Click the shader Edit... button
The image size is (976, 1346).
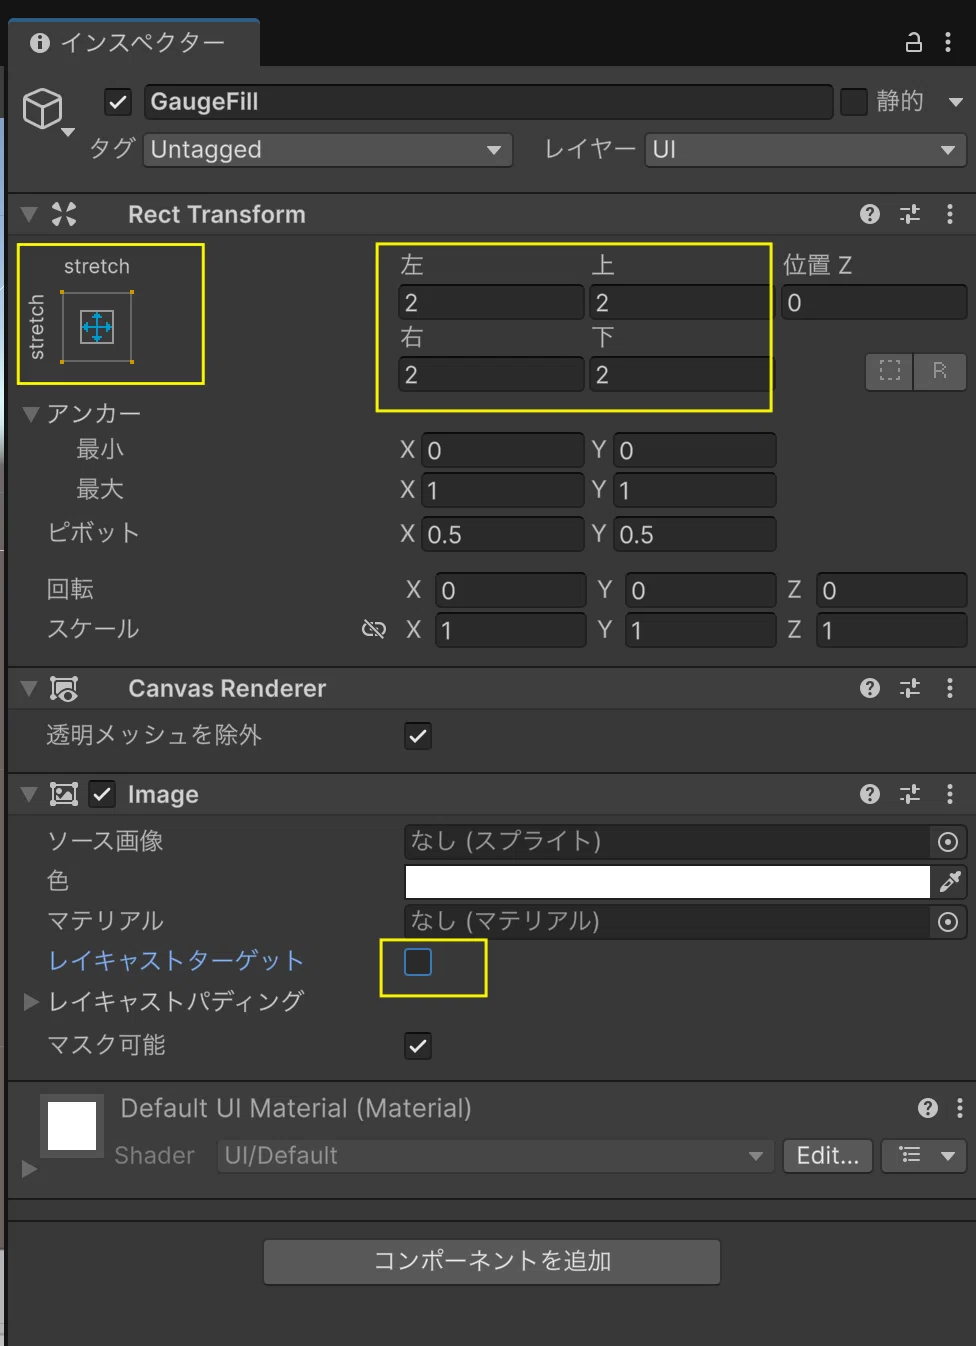[x=828, y=1156]
